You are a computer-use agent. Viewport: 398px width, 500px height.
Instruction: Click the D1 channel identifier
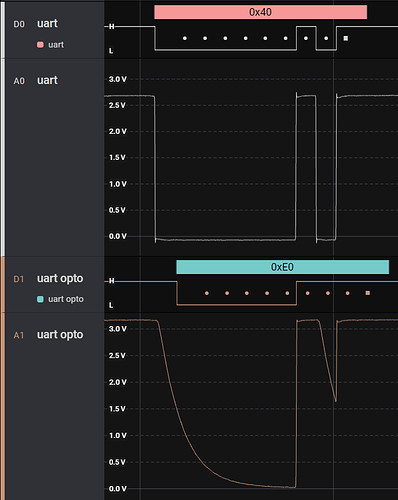(x=19, y=279)
